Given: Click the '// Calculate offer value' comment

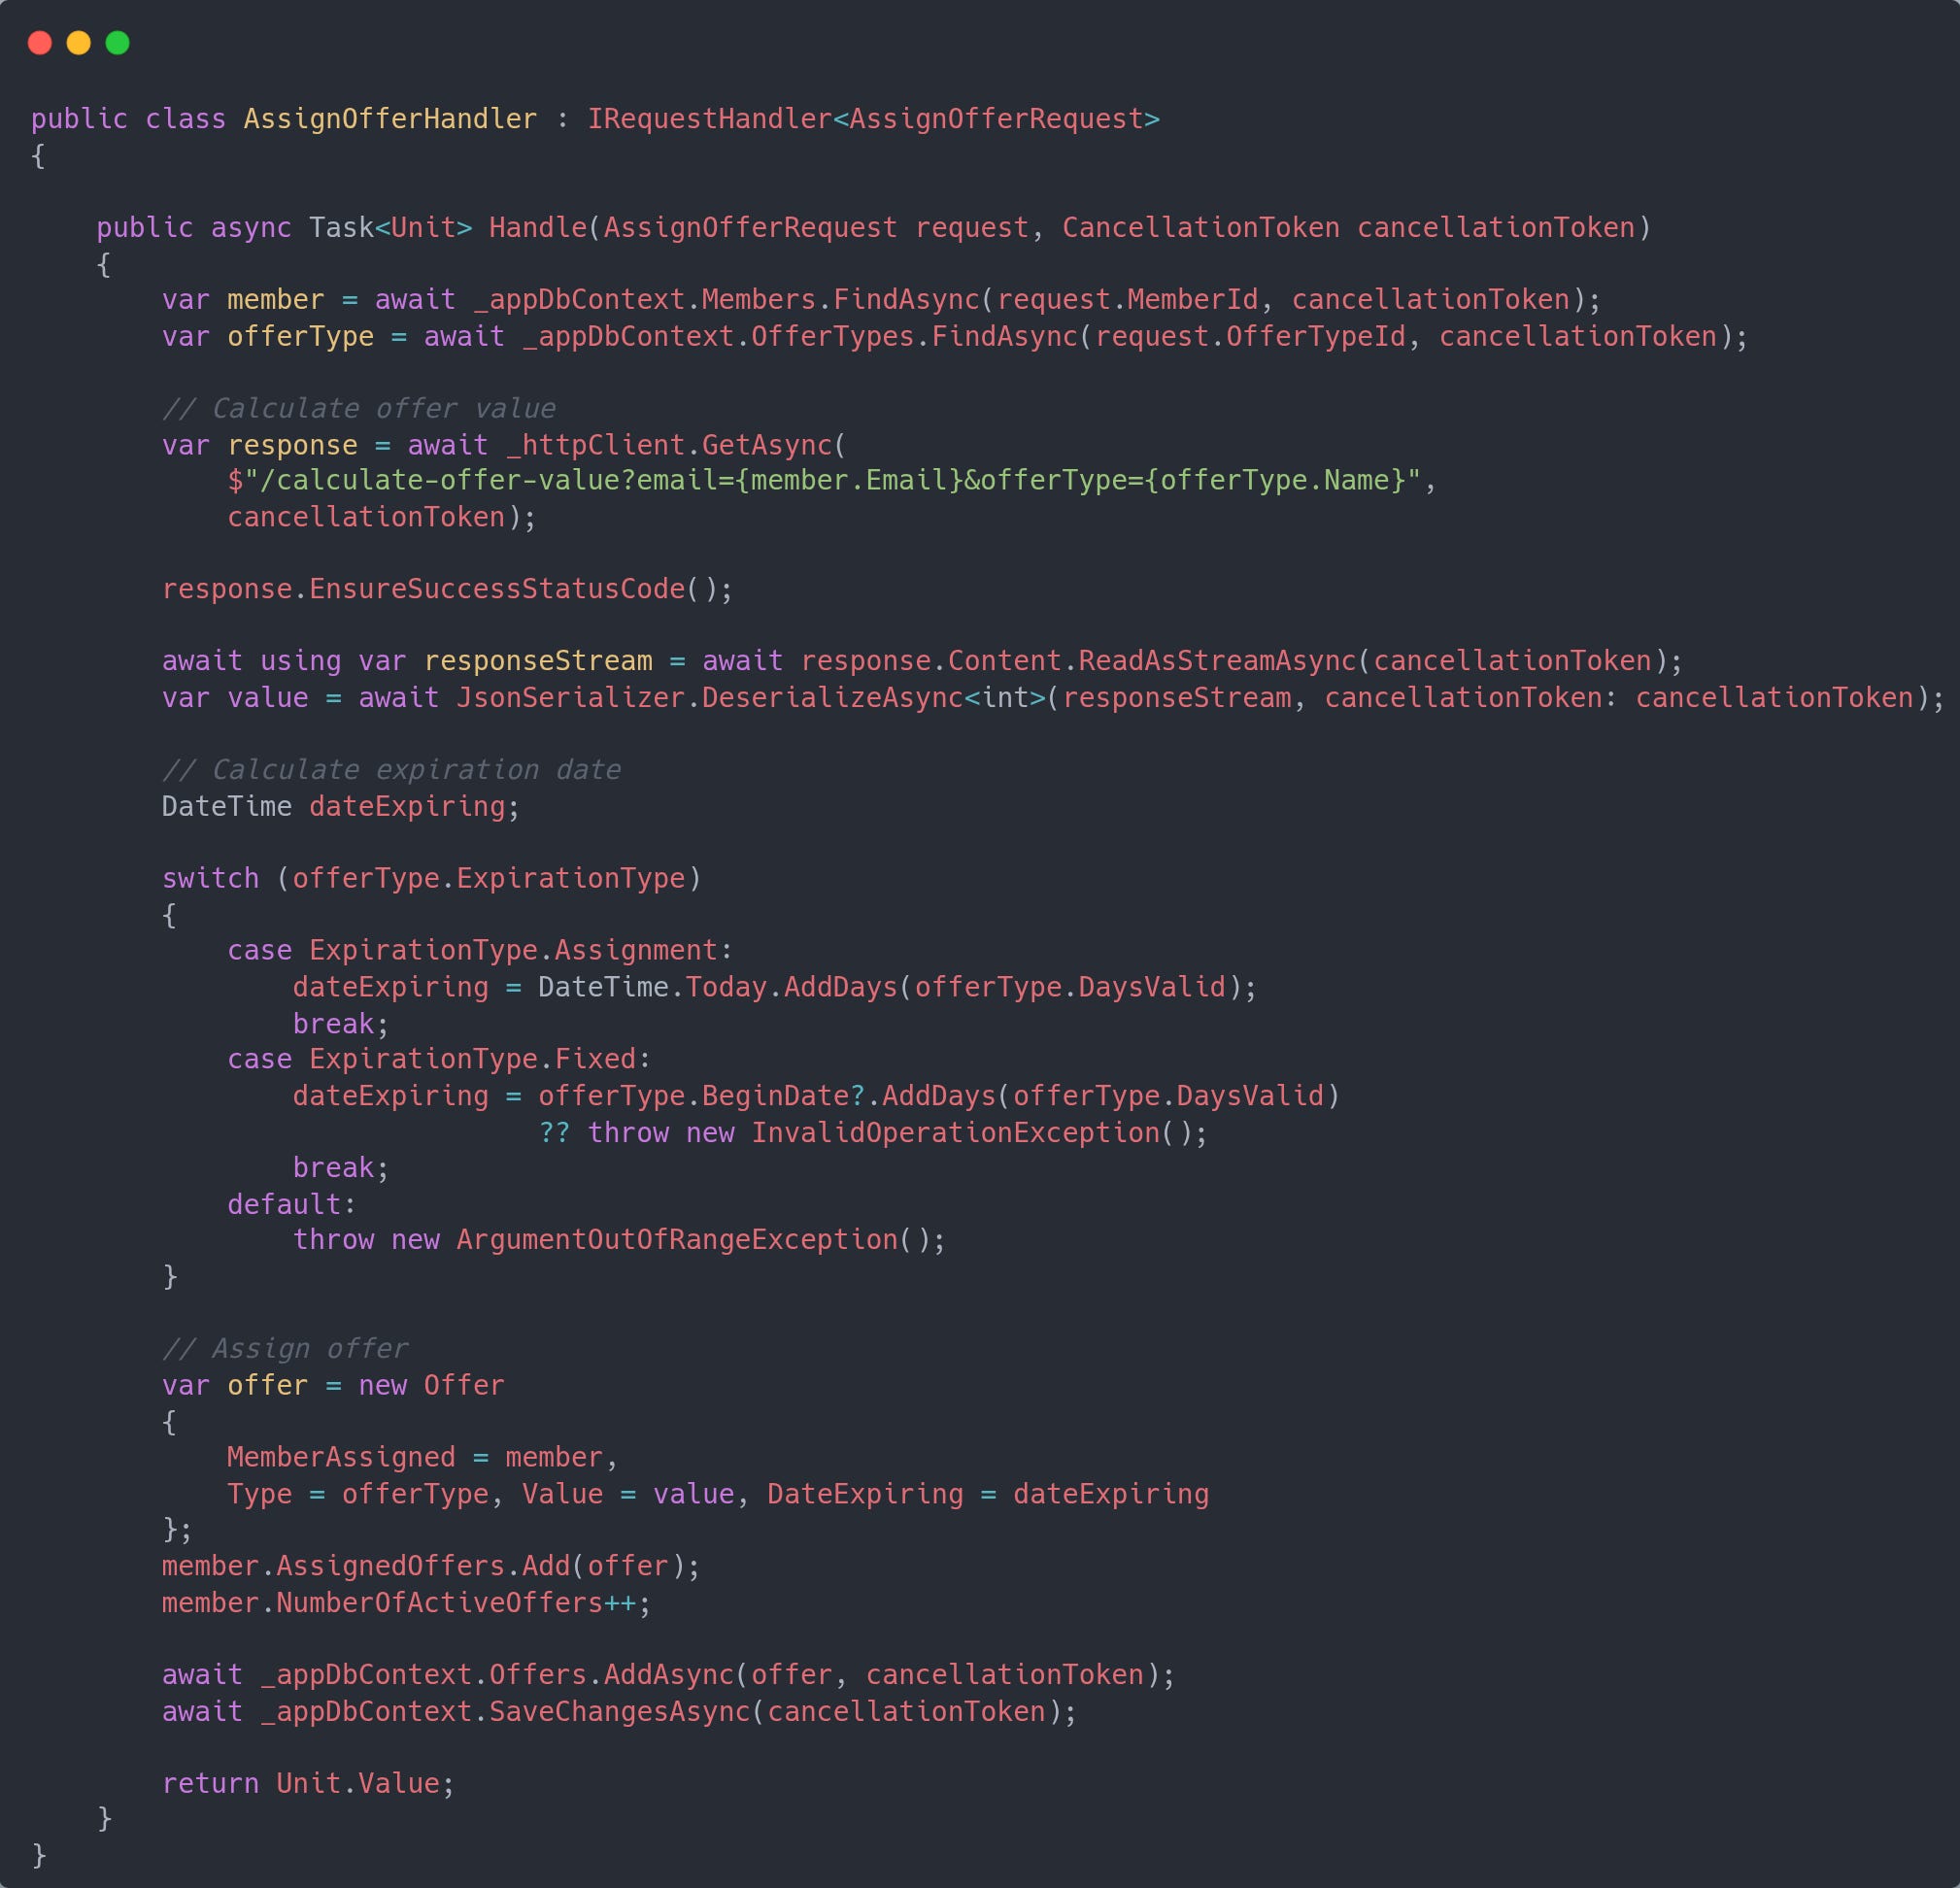Looking at the screenshot, I should click(358, 409).
